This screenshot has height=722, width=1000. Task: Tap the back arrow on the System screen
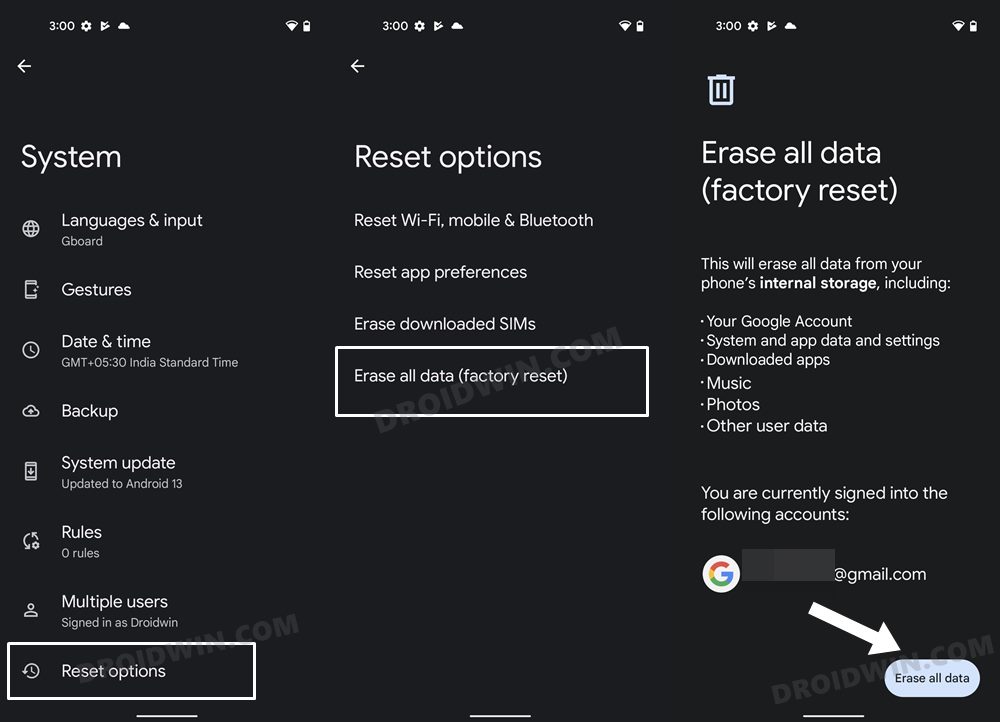tap(24, 66)
